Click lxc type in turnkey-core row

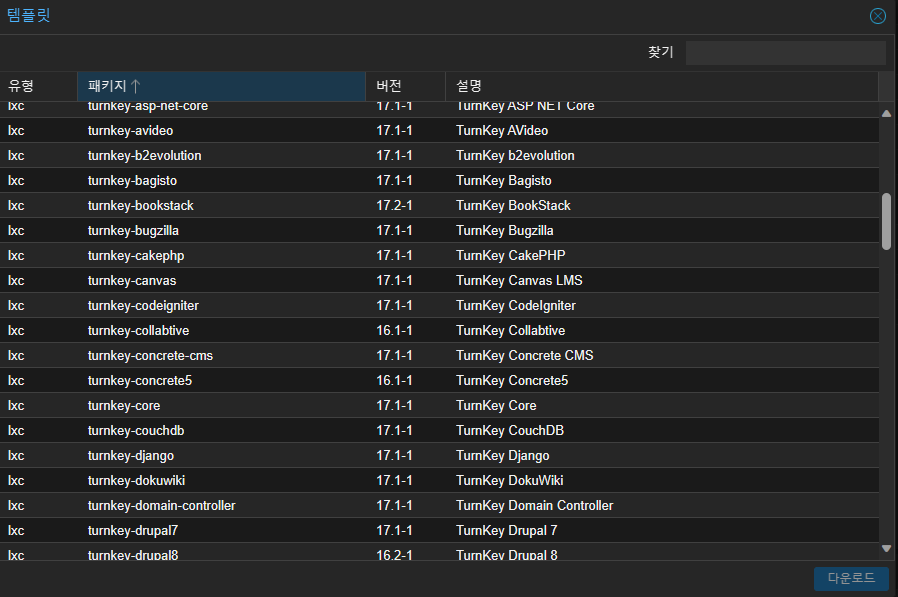tap(16, 406)
